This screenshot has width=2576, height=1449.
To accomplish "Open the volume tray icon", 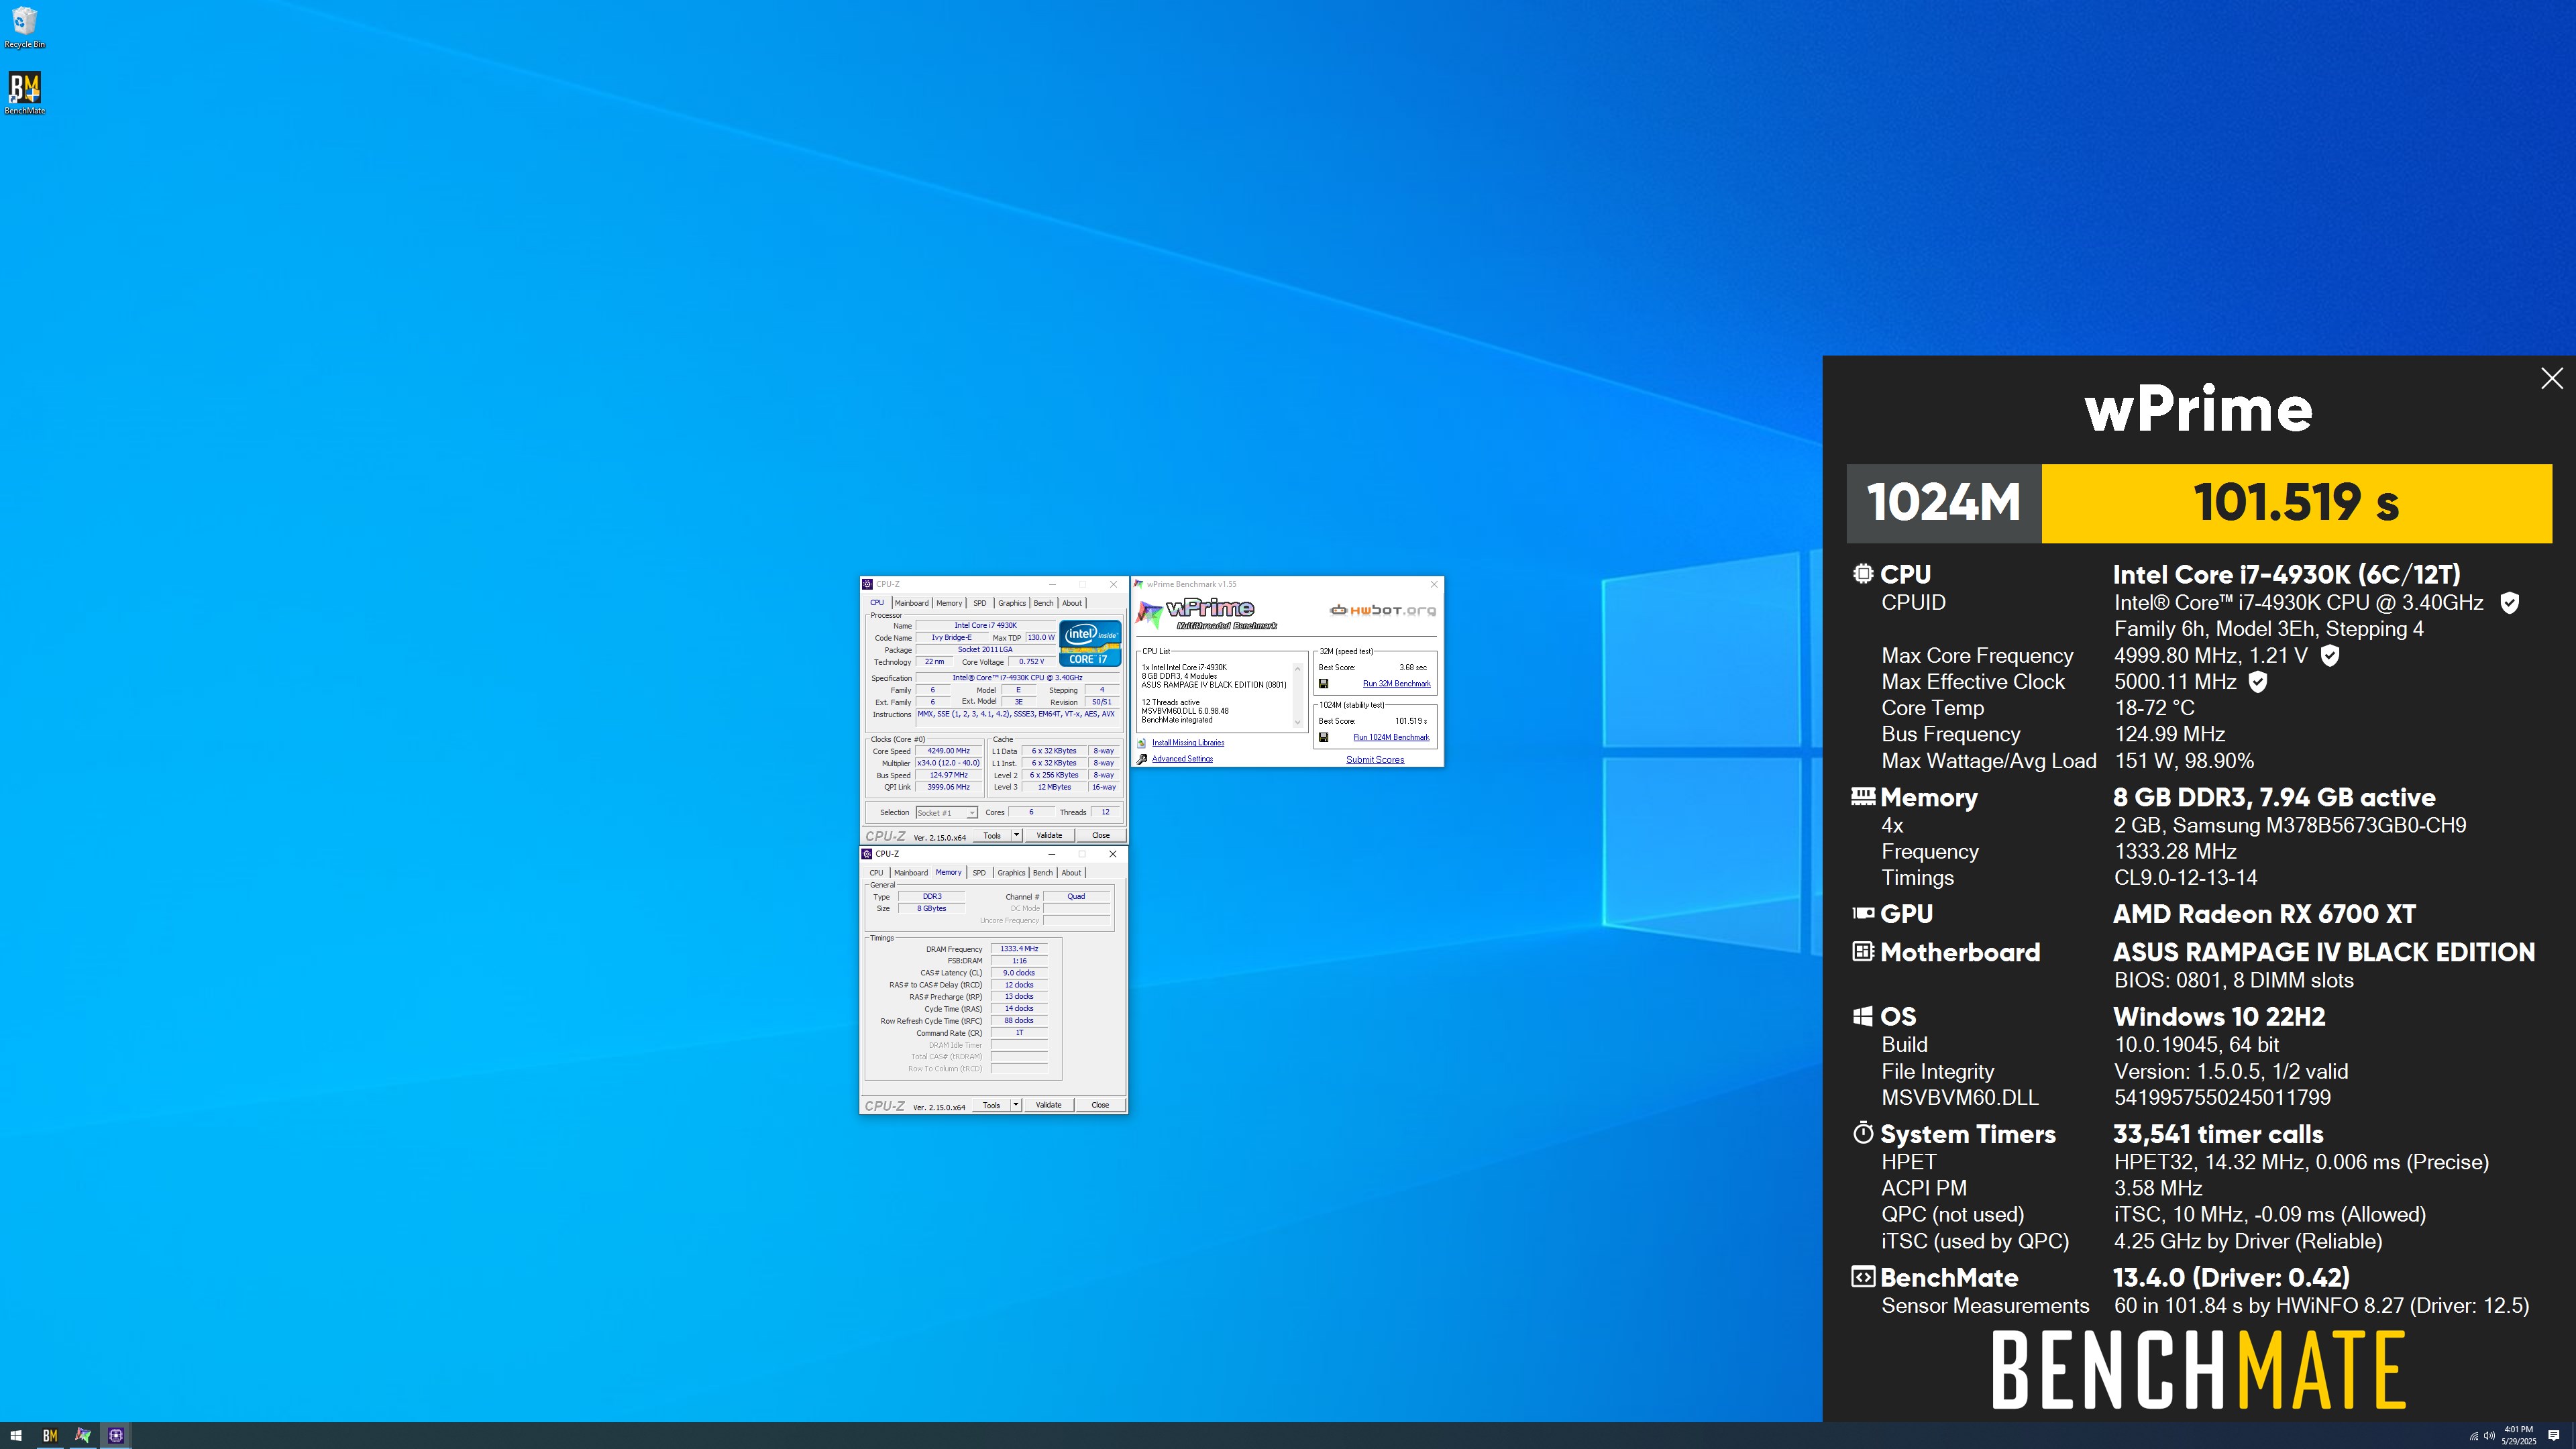I will [x=2488, y=1436].
